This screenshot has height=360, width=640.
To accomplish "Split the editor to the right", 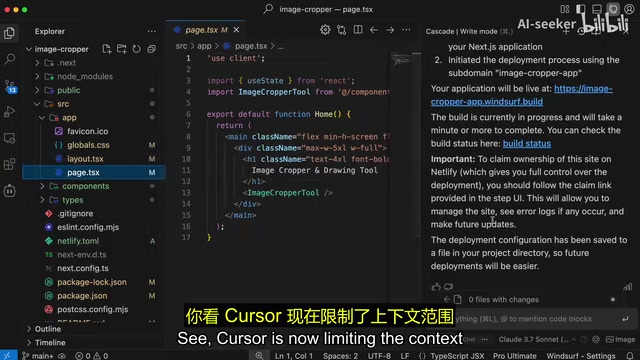I will (x=358, y=30).
